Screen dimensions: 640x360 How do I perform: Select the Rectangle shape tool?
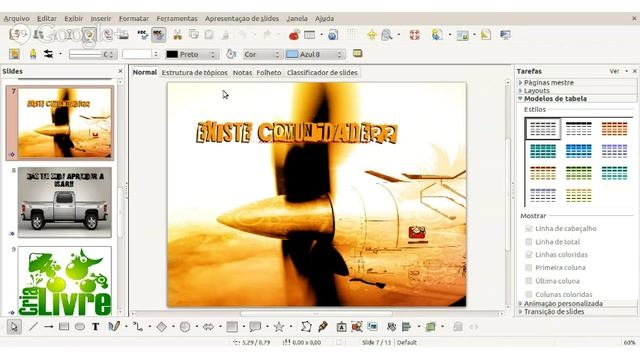tap(64, 327)
